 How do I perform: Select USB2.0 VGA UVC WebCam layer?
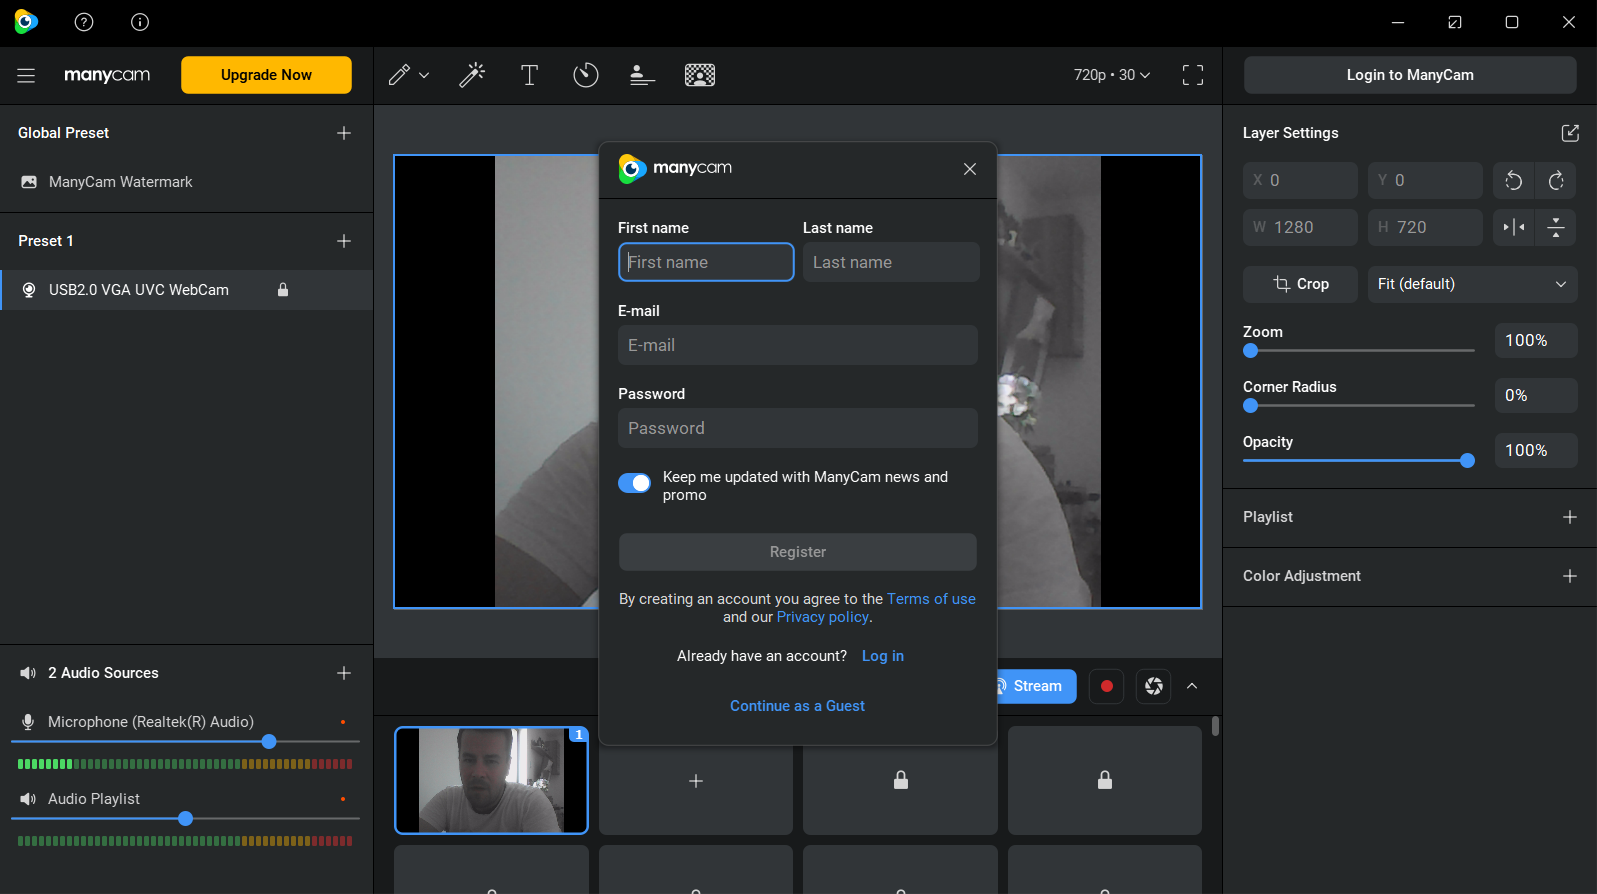(186, 290)
